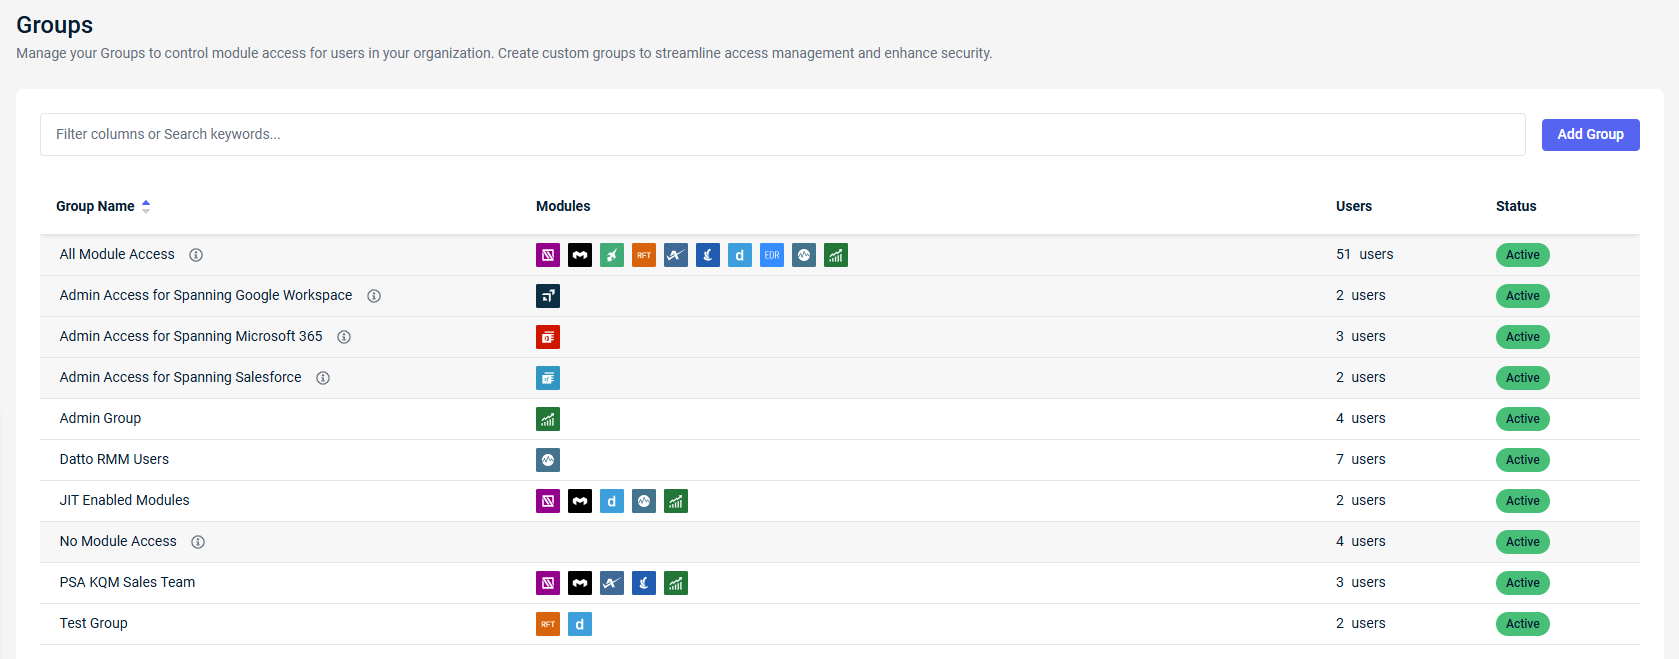Click black 'm' module icon in All Module Access row
The height and width of the screenshot is (659, 1679).
(x=580, y=255)
